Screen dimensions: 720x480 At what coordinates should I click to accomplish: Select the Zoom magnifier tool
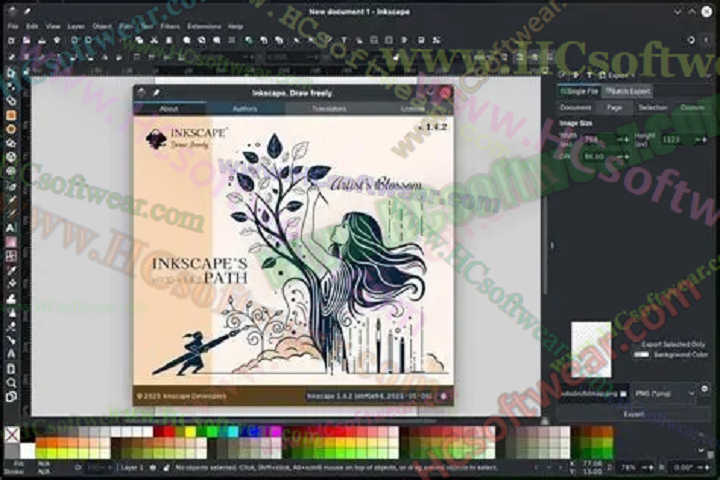tap(11, 383)
